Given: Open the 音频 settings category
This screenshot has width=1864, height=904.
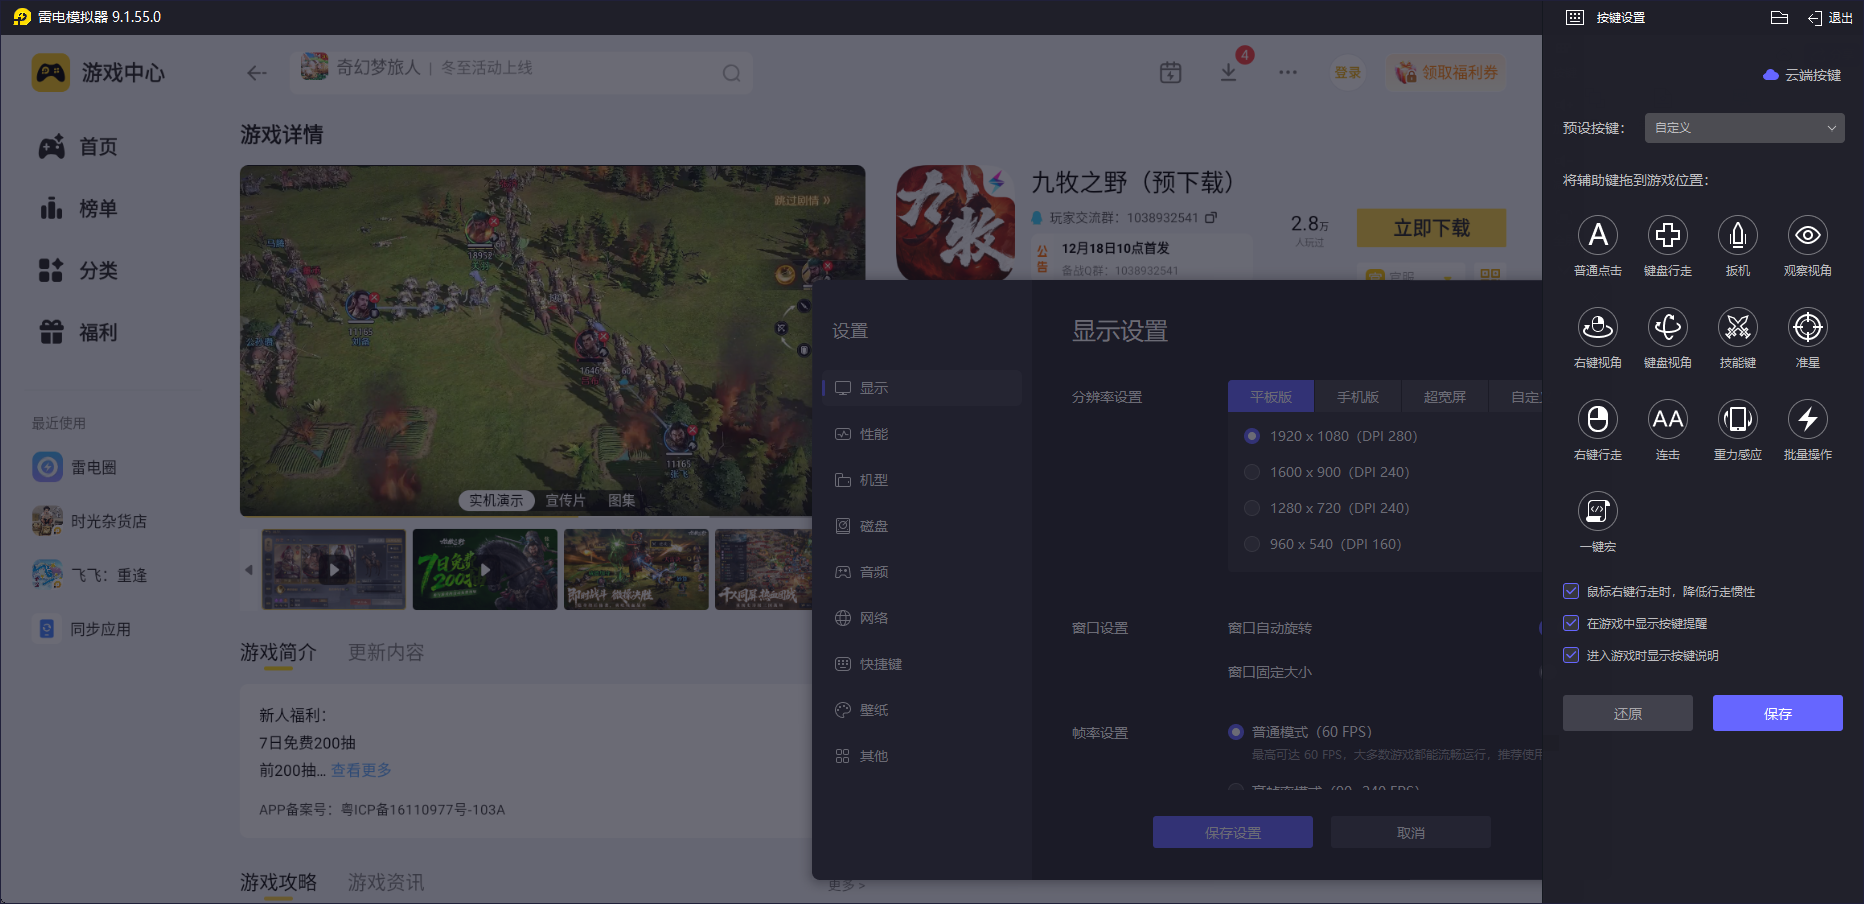Looking at the screenshot, I should [922, 572].
